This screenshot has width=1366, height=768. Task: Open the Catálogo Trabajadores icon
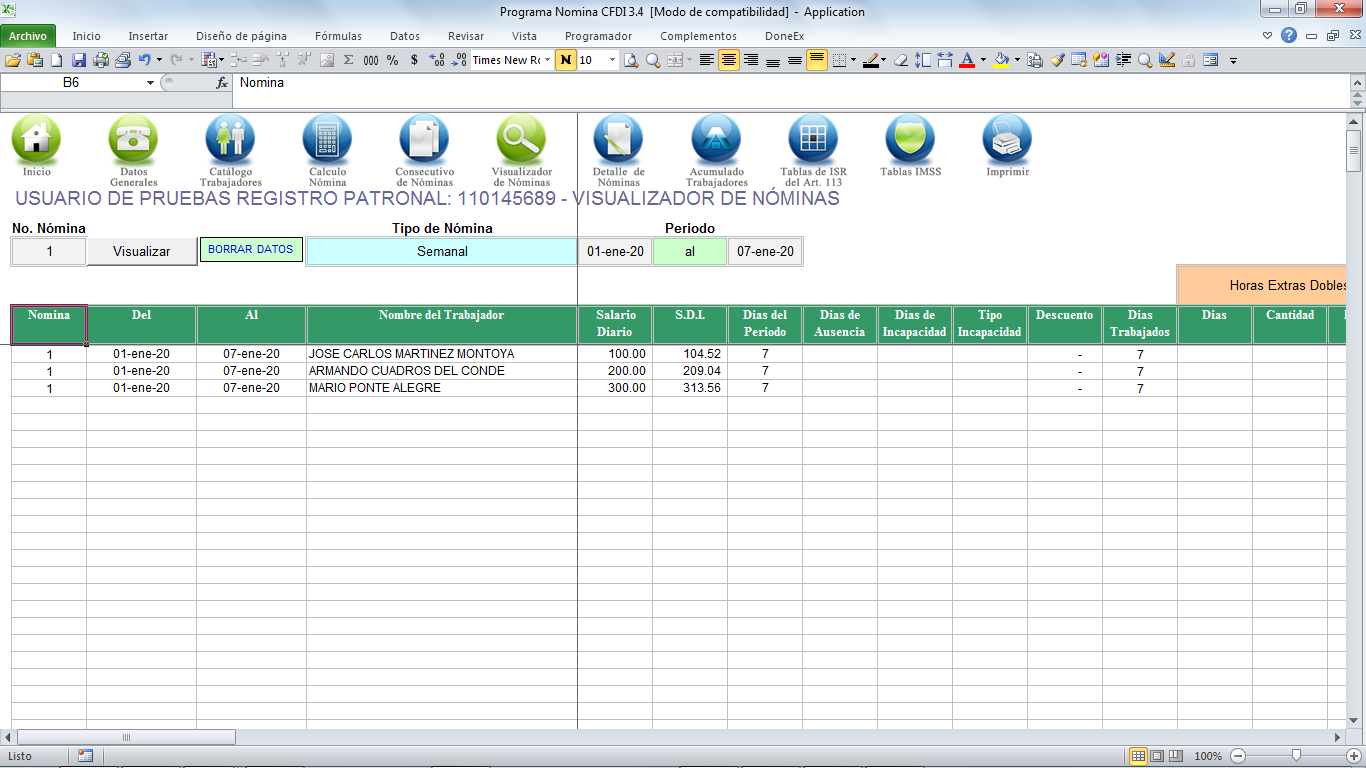[x=230, y=139]
